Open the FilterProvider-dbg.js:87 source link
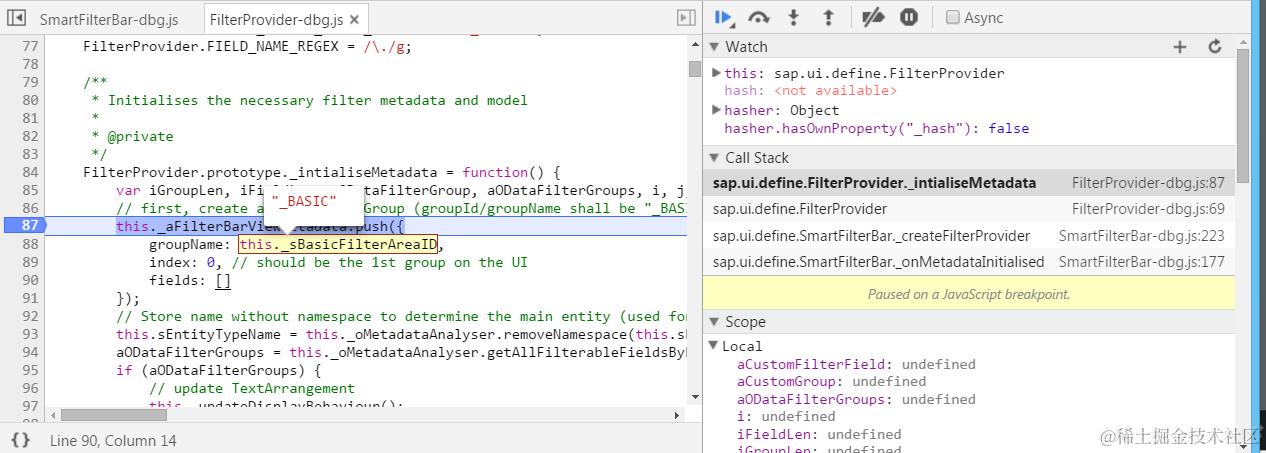 [x=1148, y=183]
